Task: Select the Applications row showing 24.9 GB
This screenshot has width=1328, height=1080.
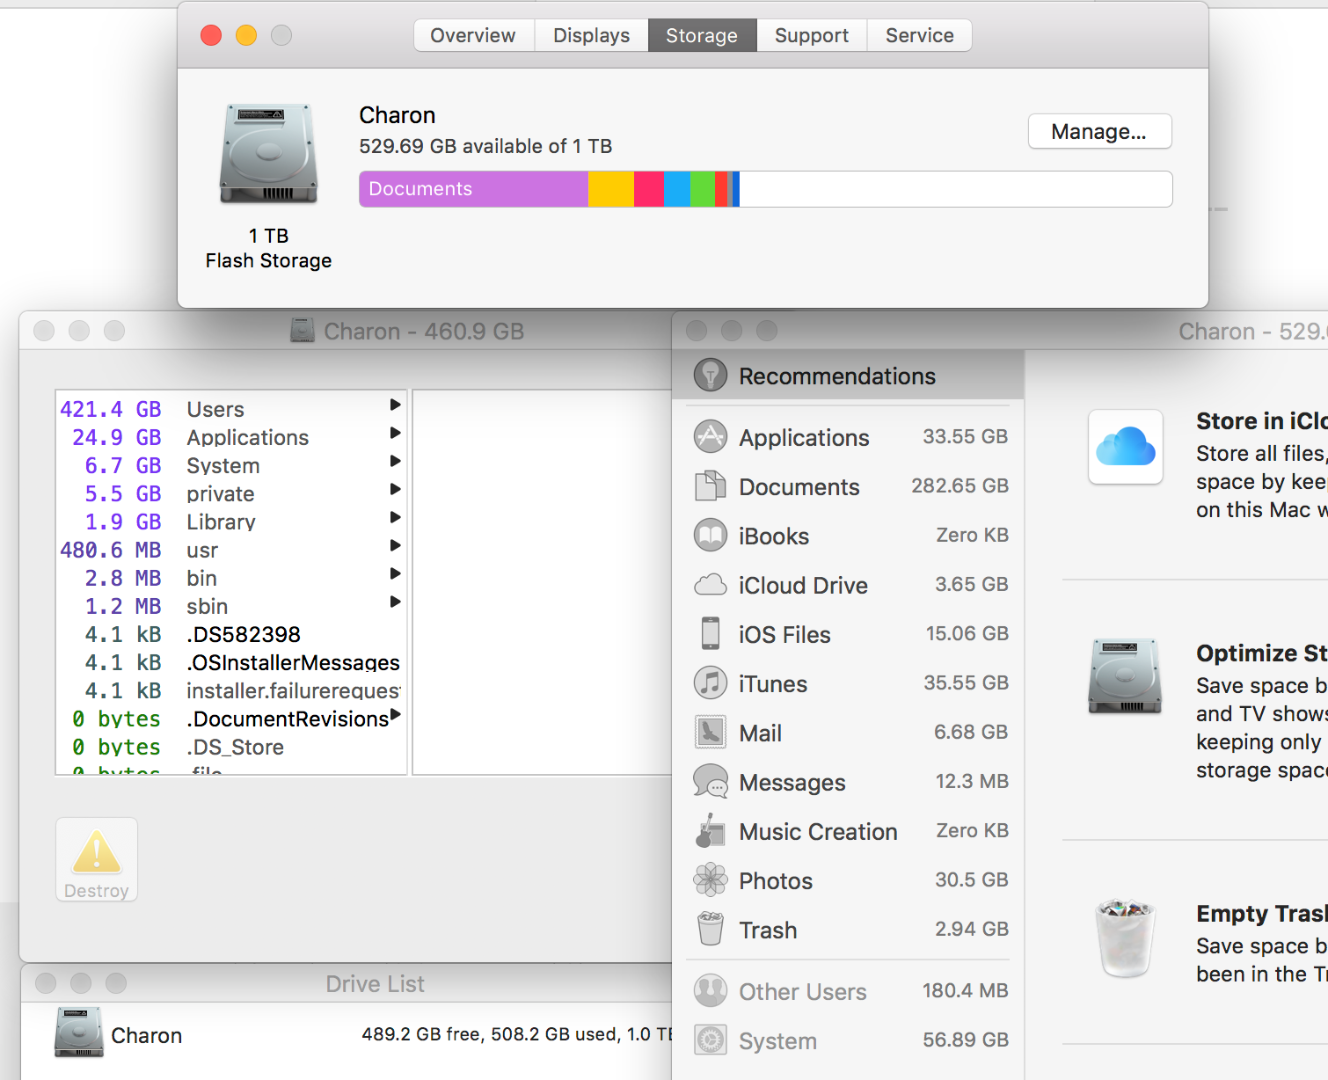Action: tap(231, 437)
